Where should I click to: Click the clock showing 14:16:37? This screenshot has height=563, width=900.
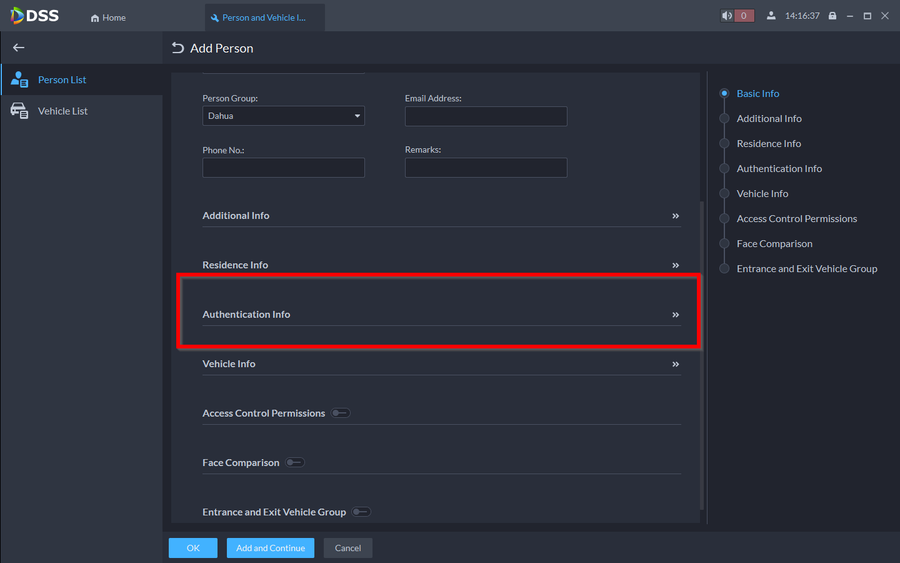(x=802, y=16)
